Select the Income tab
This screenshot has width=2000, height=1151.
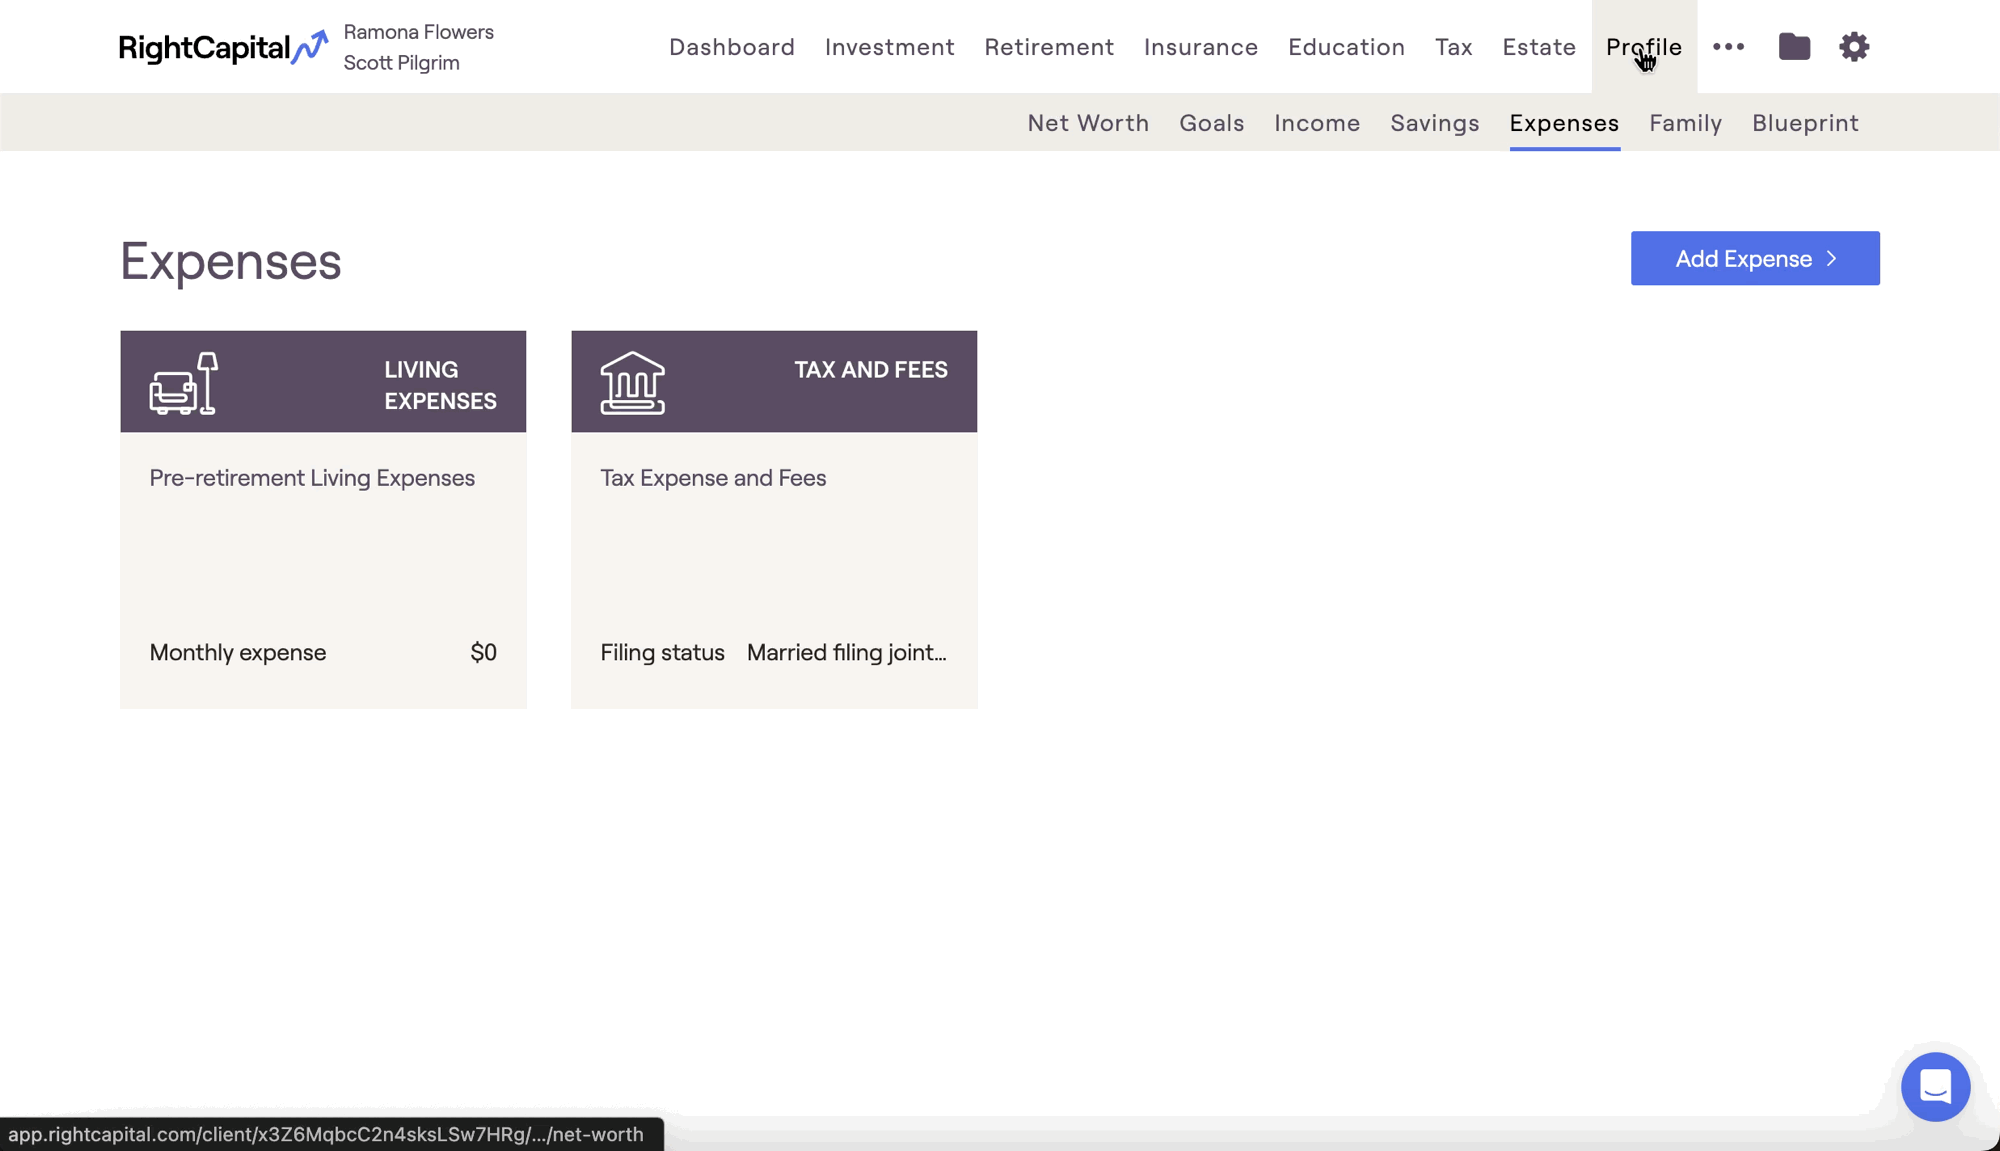(x=1317, y=123)
